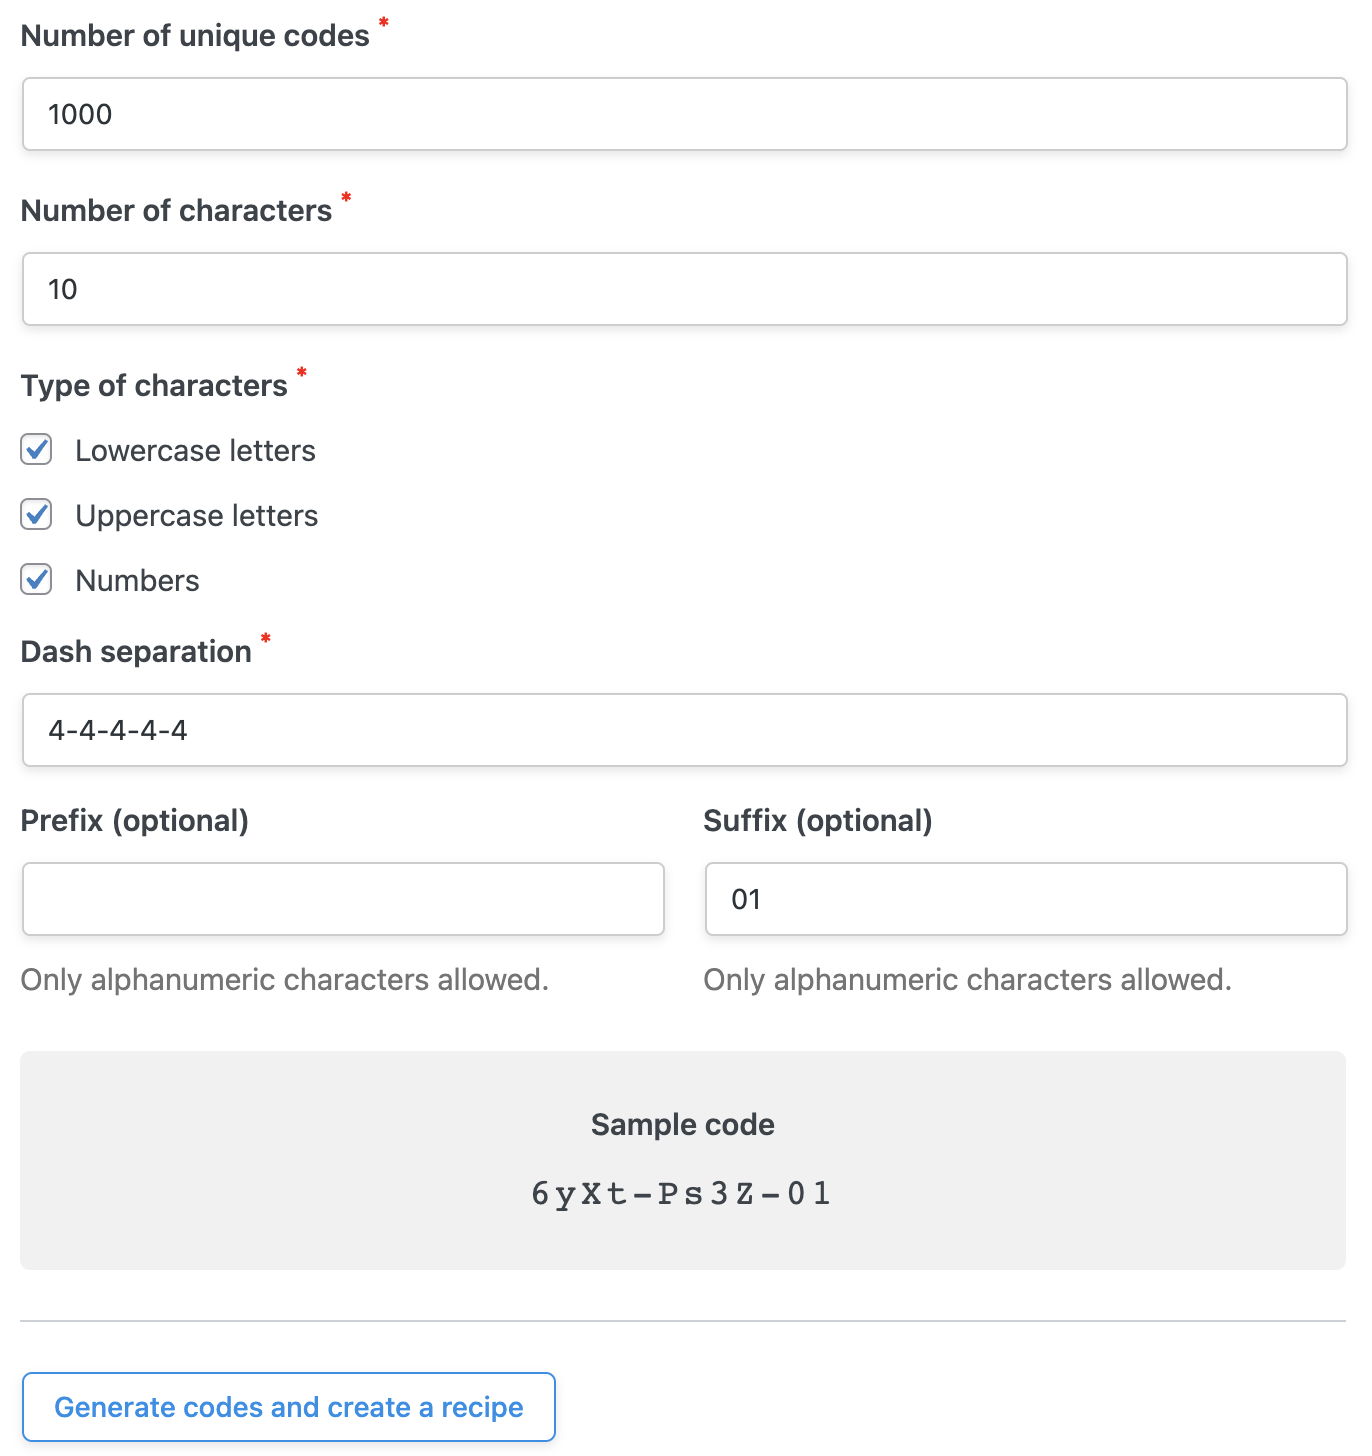Click the Suffix (optional) label
Viewport: 1372px width, 1456px height.
(818, 820)
